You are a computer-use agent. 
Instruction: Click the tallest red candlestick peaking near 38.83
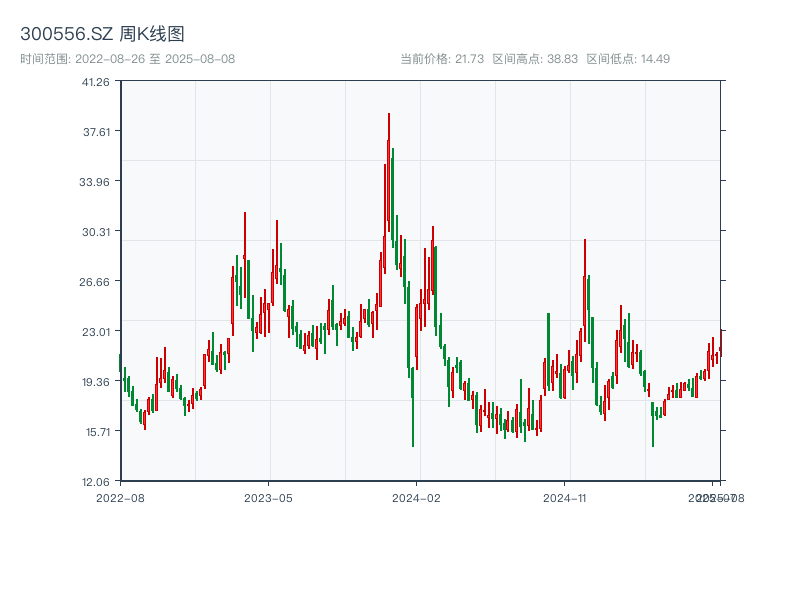coord(389,172)
